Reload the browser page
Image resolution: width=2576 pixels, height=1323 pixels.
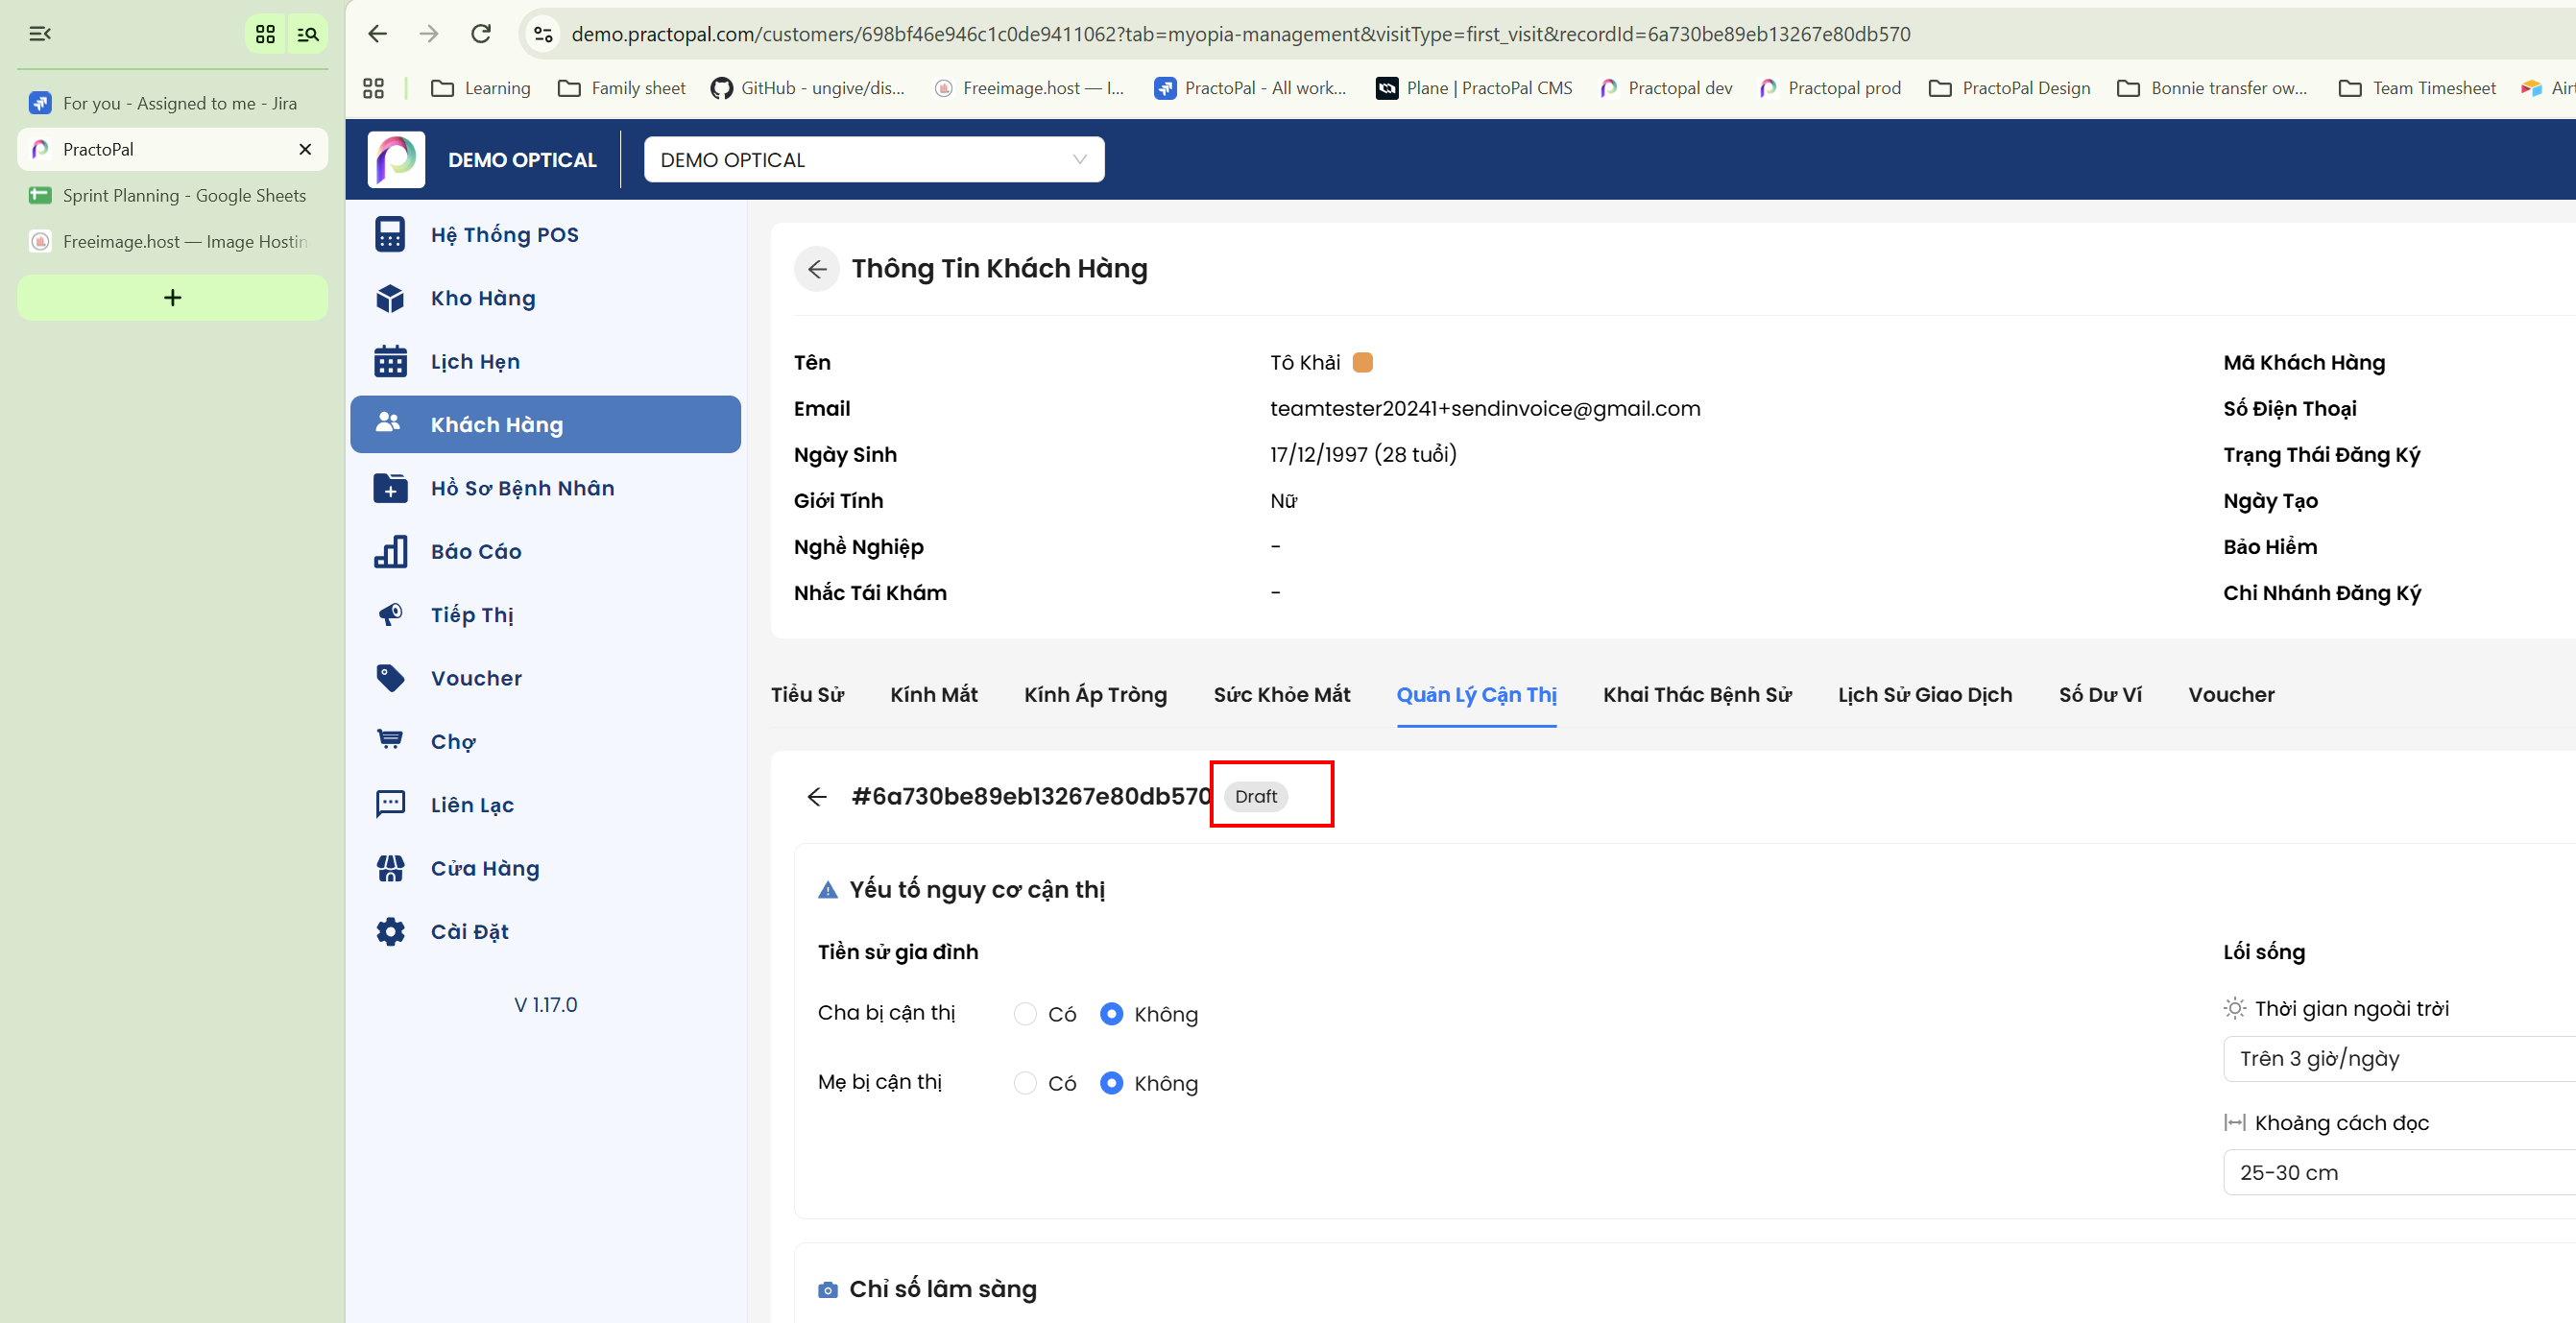click(481, 34)
